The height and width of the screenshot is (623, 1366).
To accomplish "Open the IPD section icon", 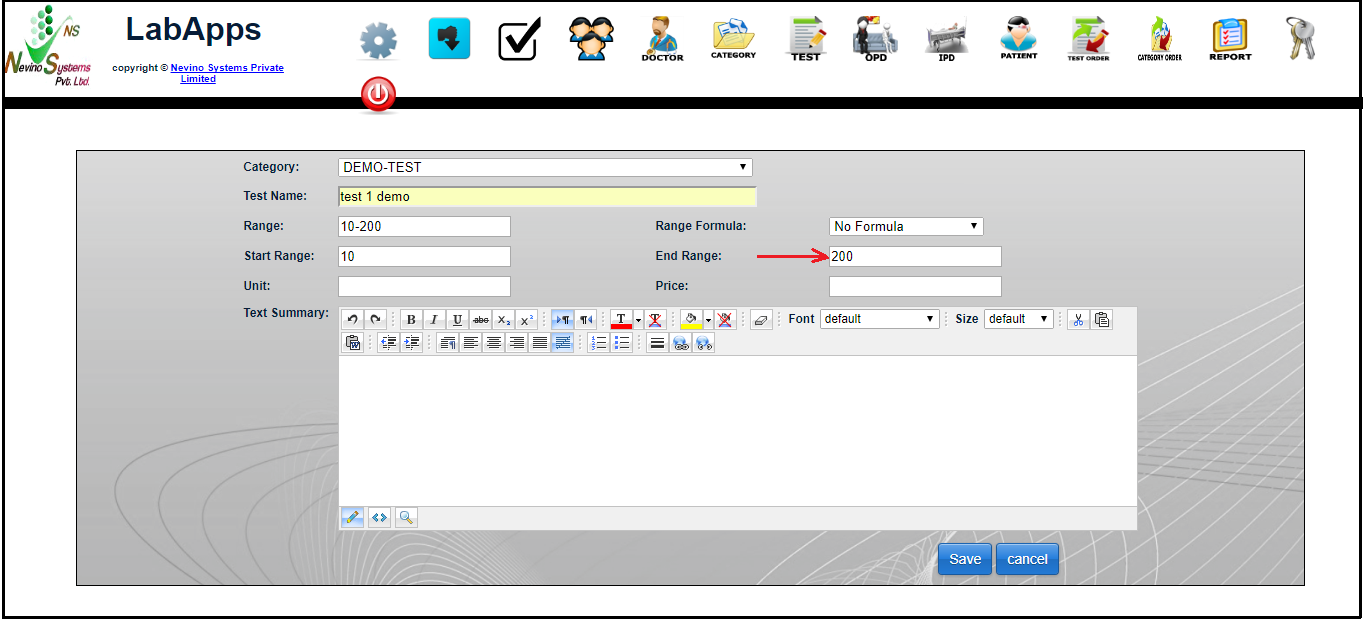I will [946, 39].
